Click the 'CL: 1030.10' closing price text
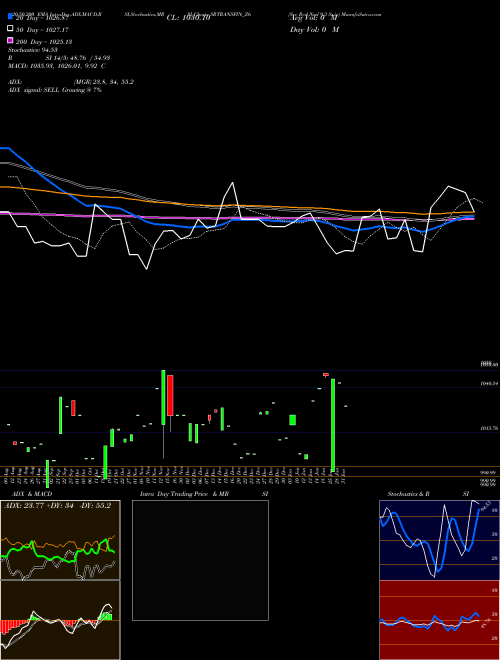Viewport: 500px width, 660px height. point(188,18)
